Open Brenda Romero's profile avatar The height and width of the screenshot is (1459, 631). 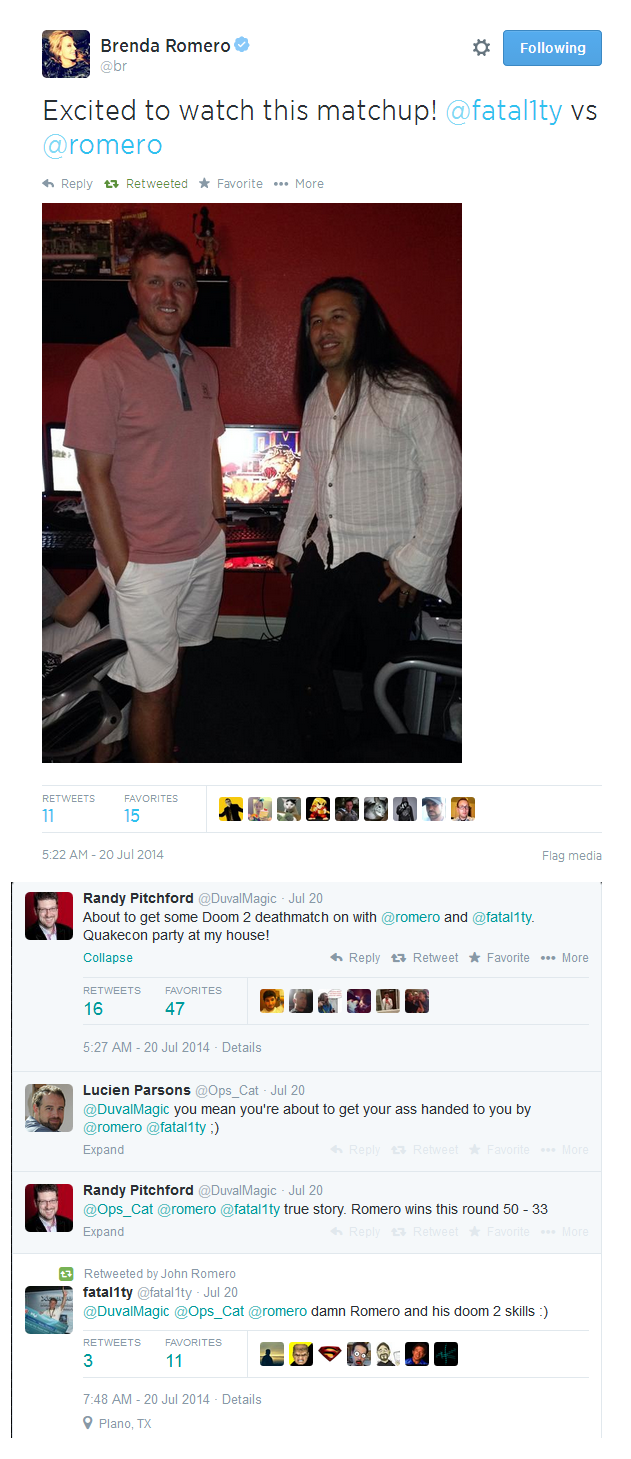pyautogui.click(x=66, y=54)
